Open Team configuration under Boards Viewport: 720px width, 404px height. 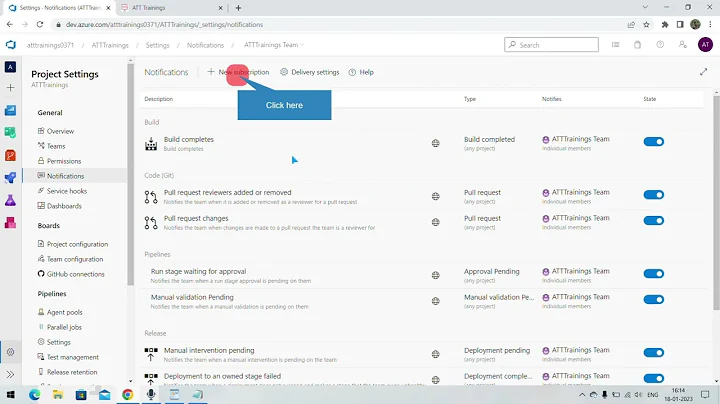pos(75,259)
